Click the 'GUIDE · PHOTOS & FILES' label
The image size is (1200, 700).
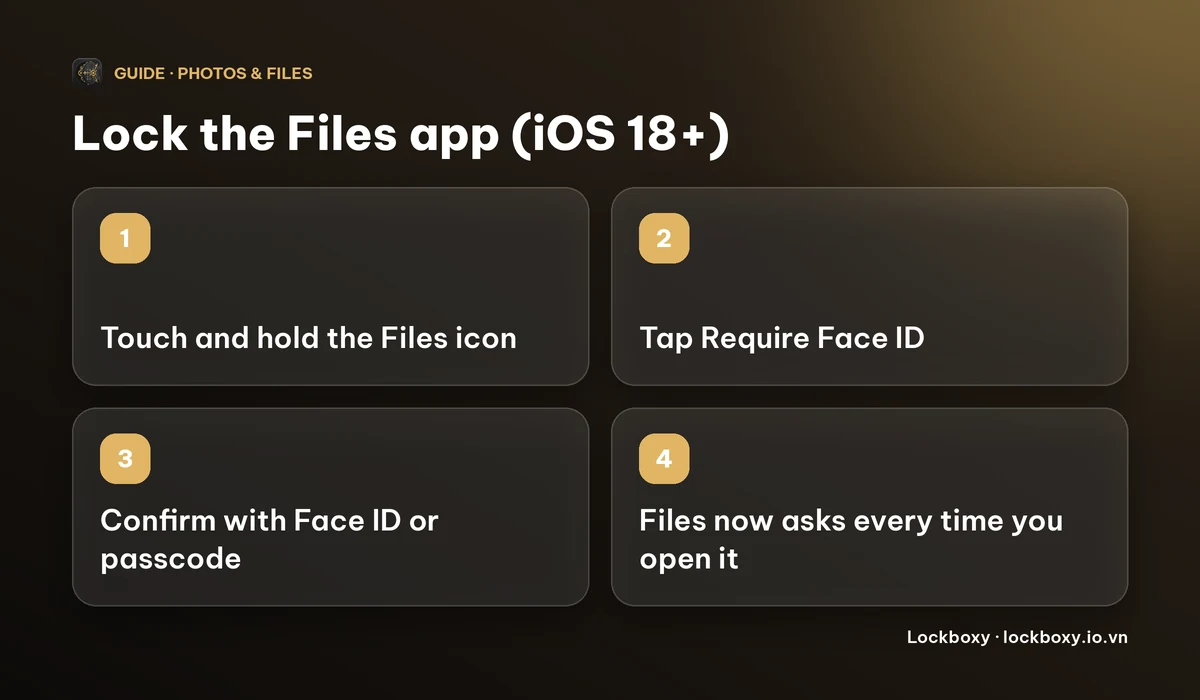(213, 73)
